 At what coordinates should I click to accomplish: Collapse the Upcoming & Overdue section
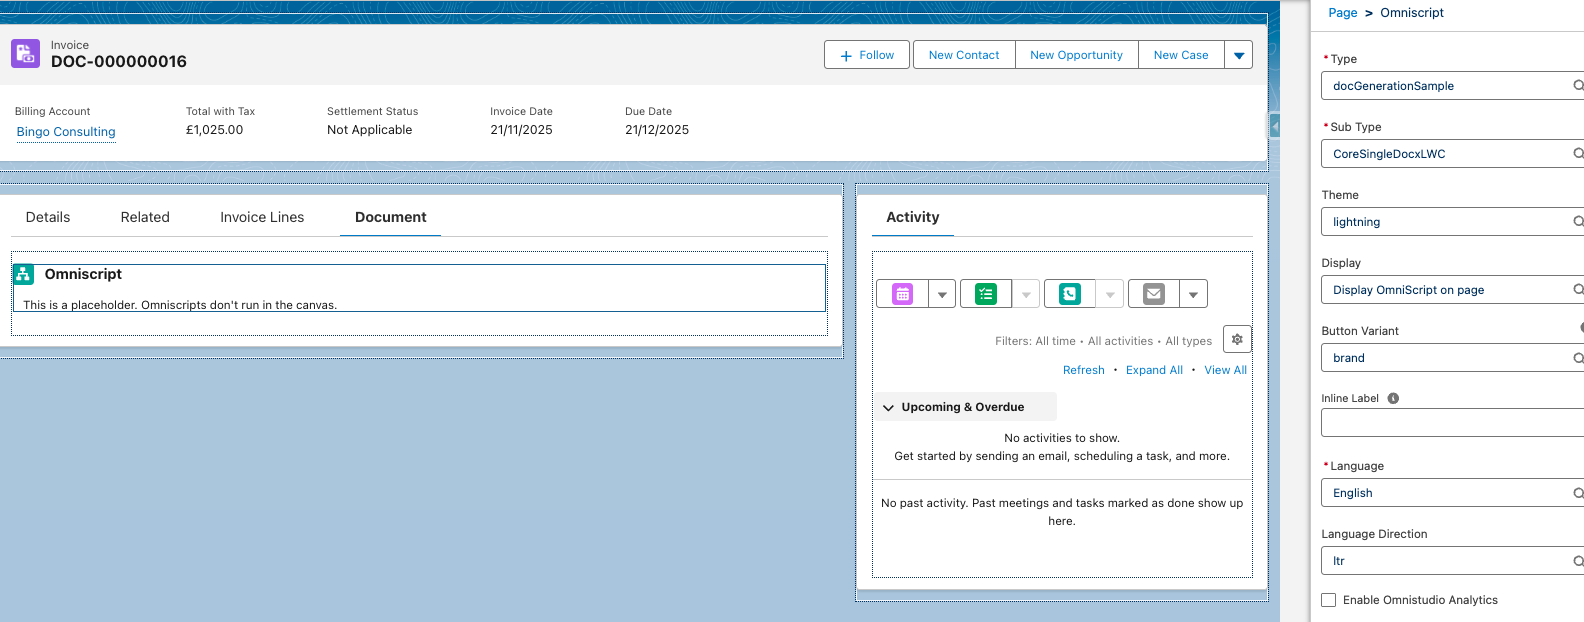tap(888, 407)
